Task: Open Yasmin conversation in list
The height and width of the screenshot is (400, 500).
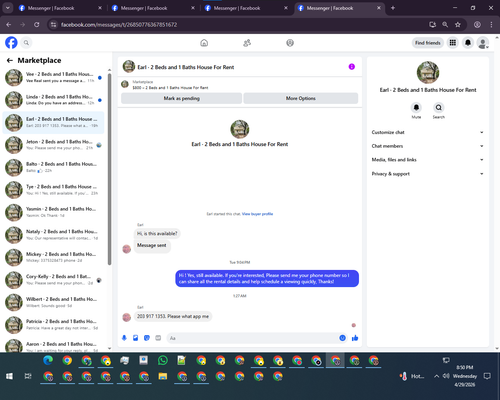Action: (x=53, y=212)
